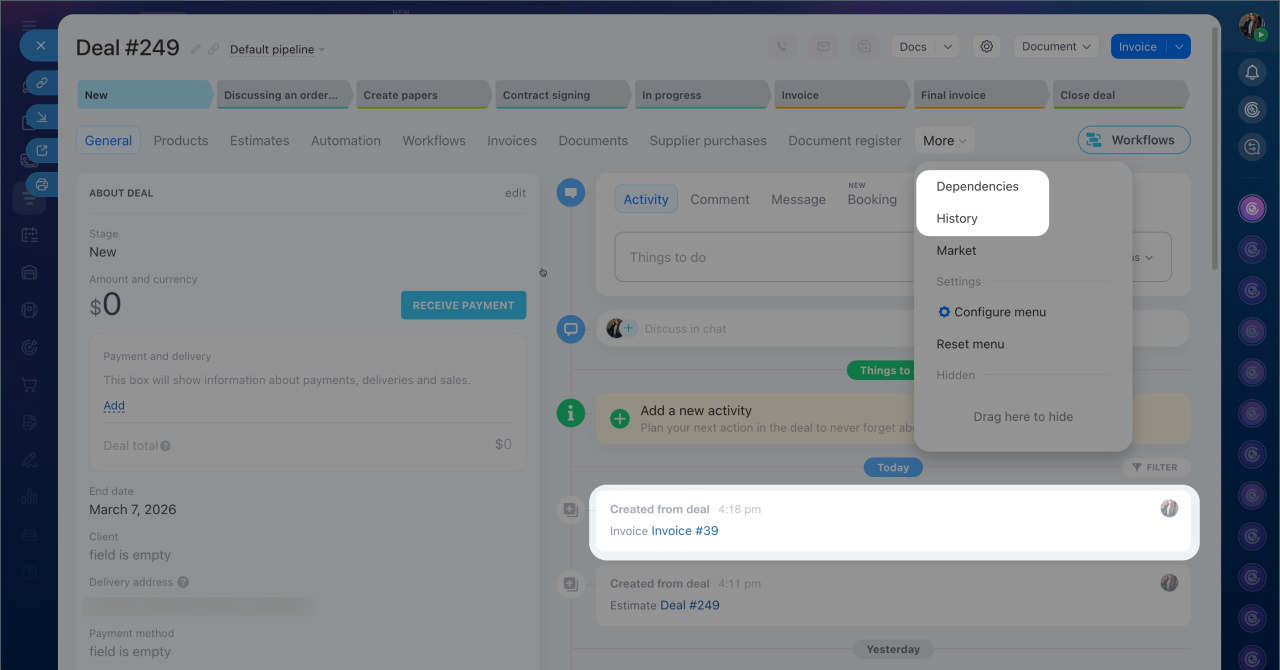This screenshot has height=670, width=1280.
Task: Open the Document dropdown button
Action: click(x=1056, y=47)
